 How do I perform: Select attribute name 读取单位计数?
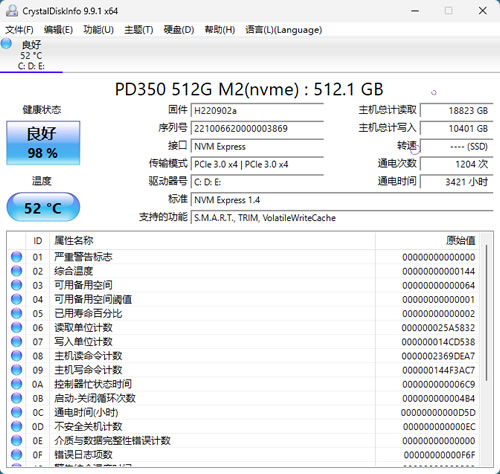83,328
